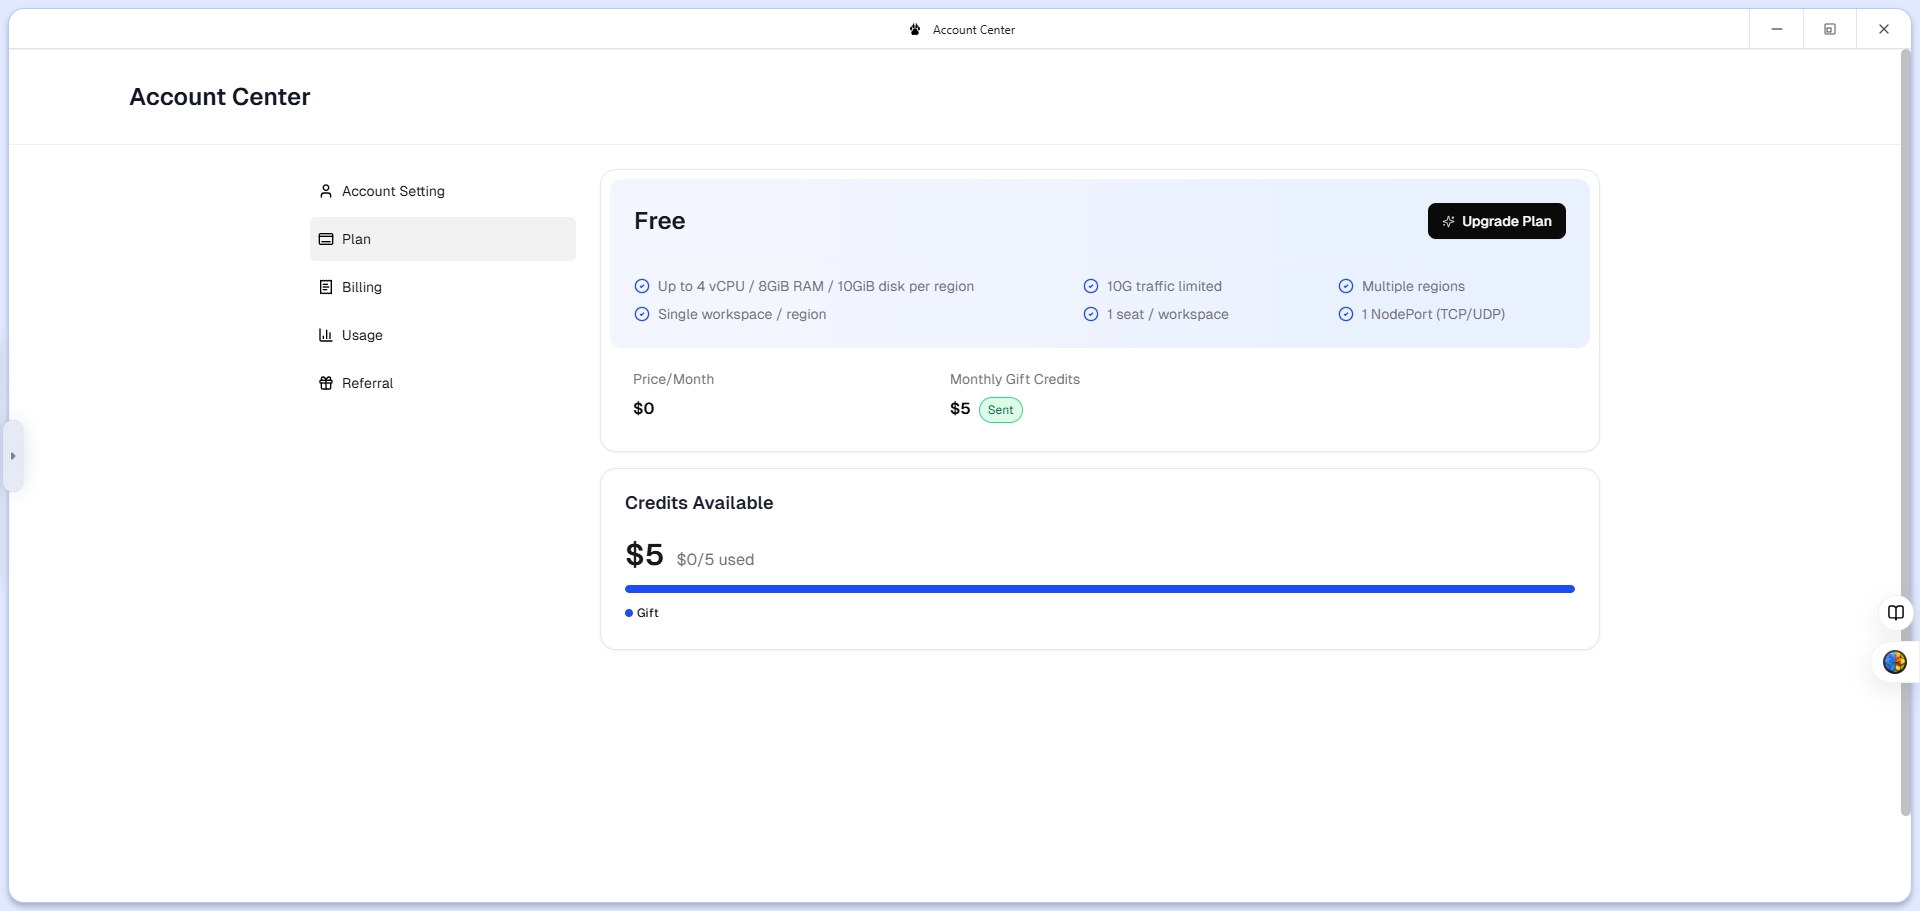Screen dimensions: 1920x911
Task: Click the person icon beside Account Setting
Action: coord(325,191)
